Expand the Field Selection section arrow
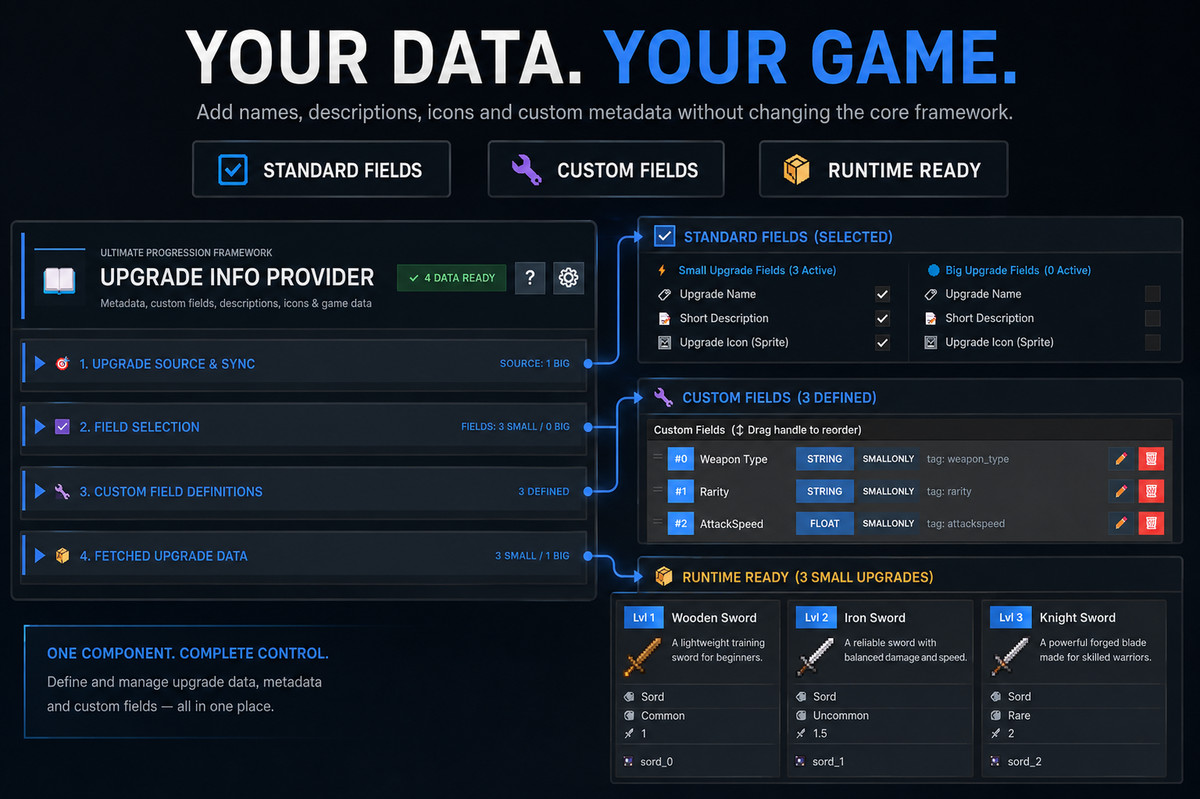This screenshot has height=799, width=1200. coord(40,427)
